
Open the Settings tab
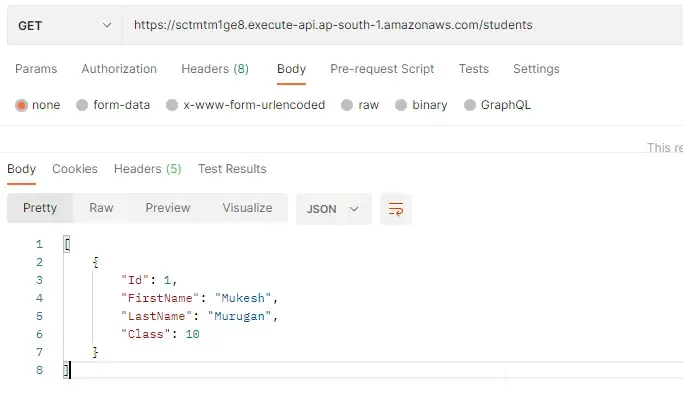pyautogui.click(x=536, y=69)
